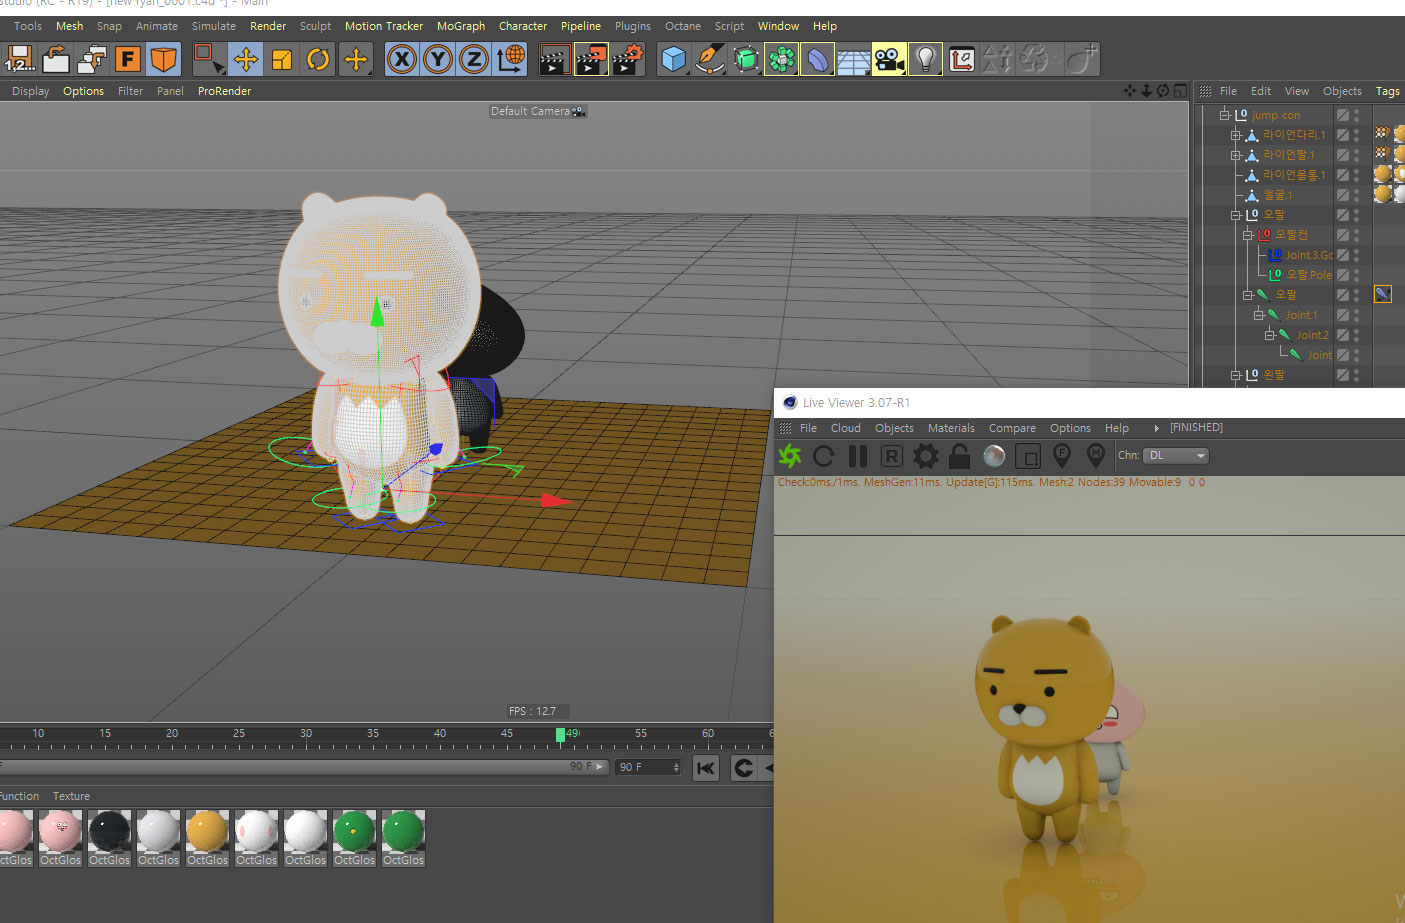Viewport: 1405px width, 923px height.
Task: Select the Rotate tool
Action: 318,60
